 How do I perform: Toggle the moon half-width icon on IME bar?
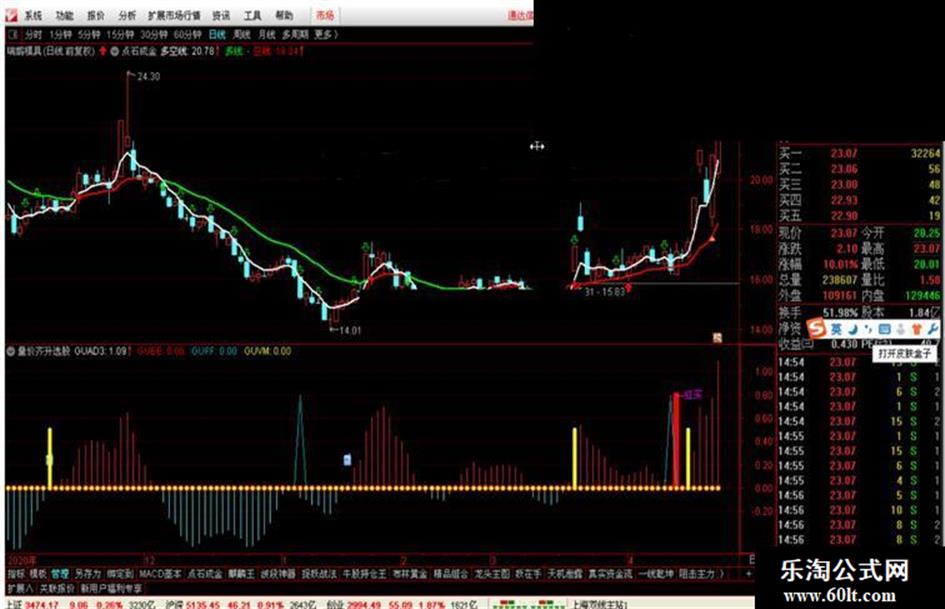[x=853, y=329]
